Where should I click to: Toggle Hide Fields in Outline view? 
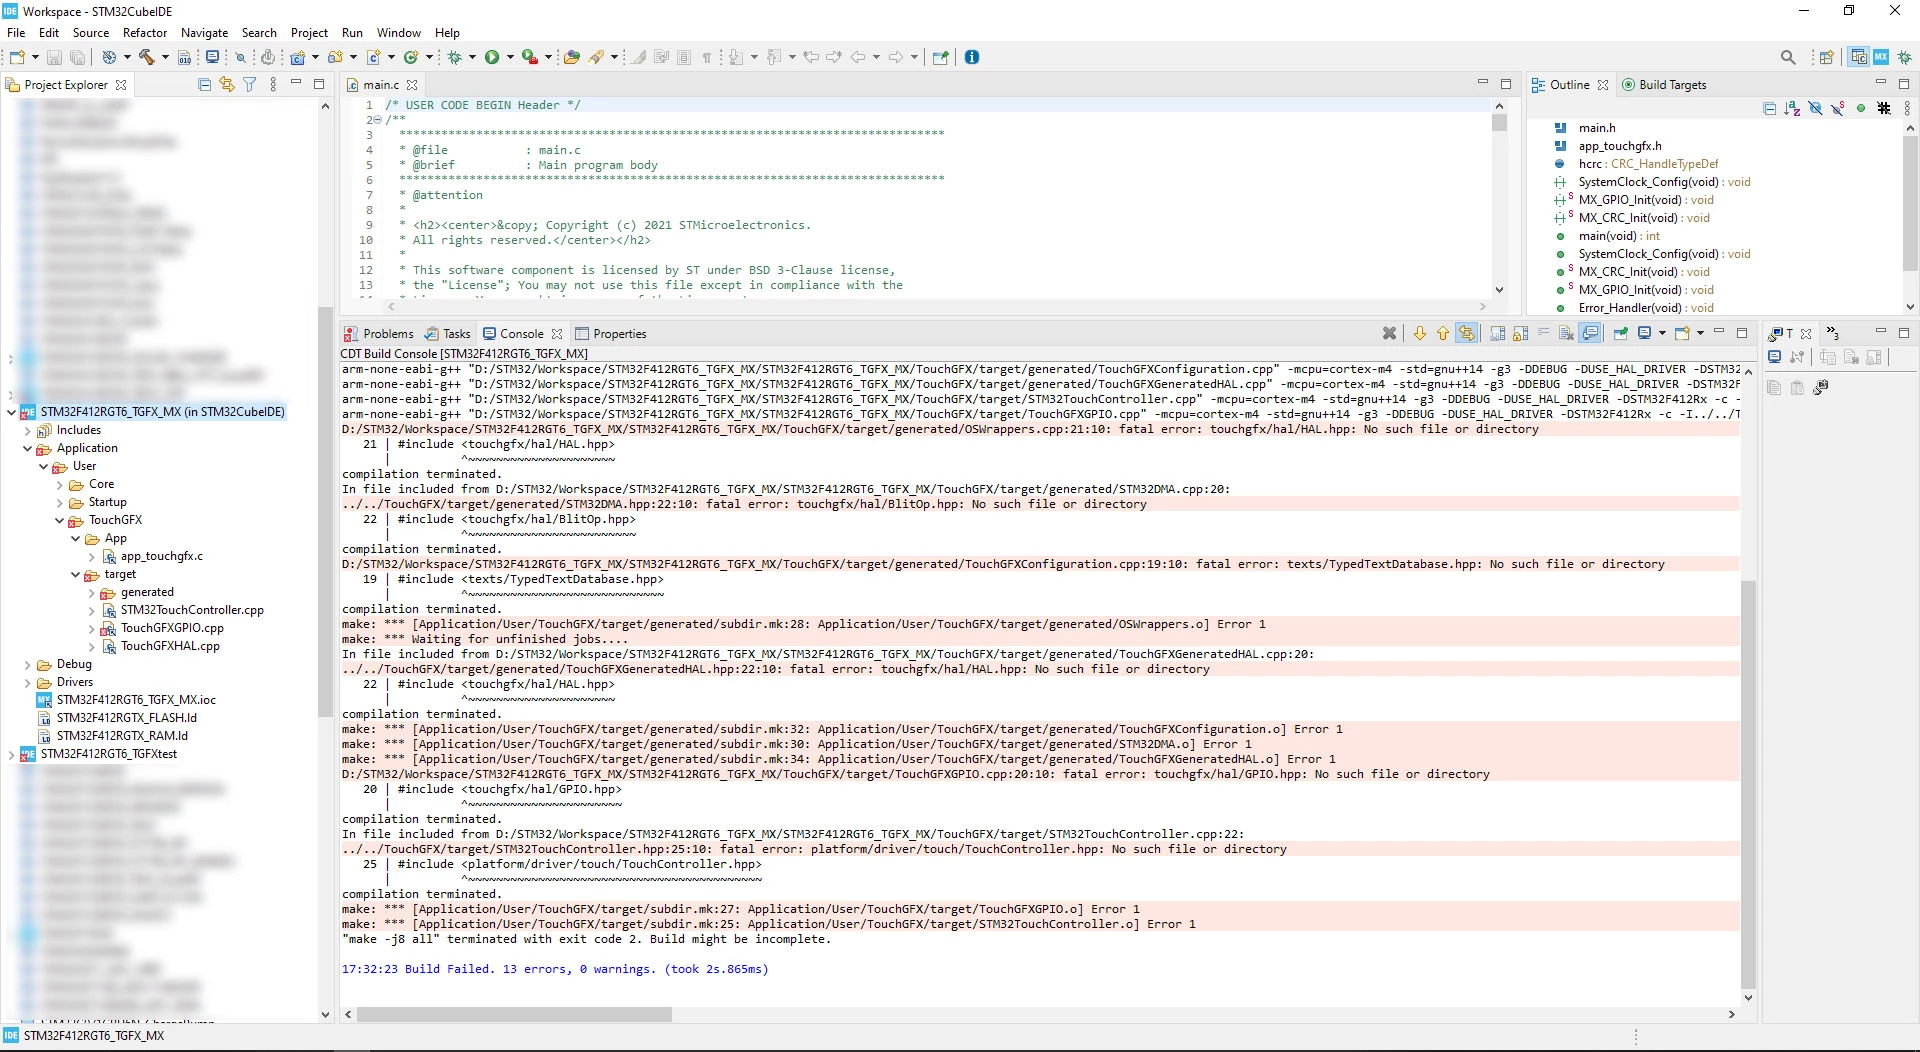pyautogui.click(x=1815, y=108)
